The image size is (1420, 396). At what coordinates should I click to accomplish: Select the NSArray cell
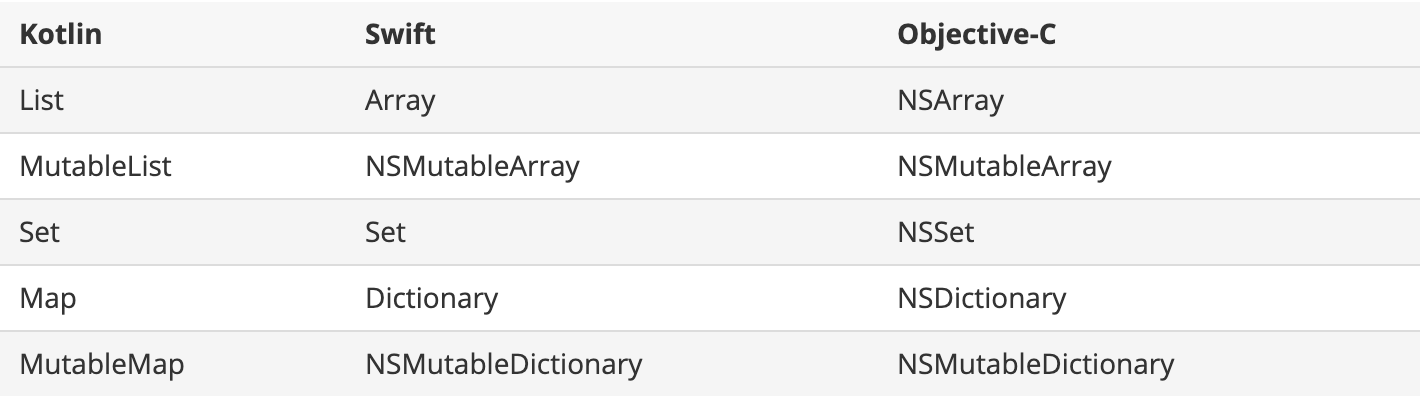950,101
